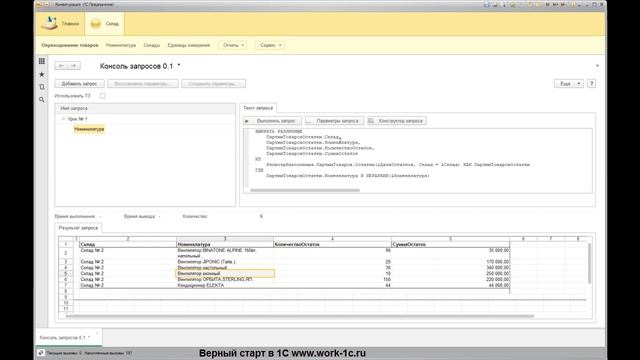
Task: Click the result table horizontal scrollbar
Action: 300,316
